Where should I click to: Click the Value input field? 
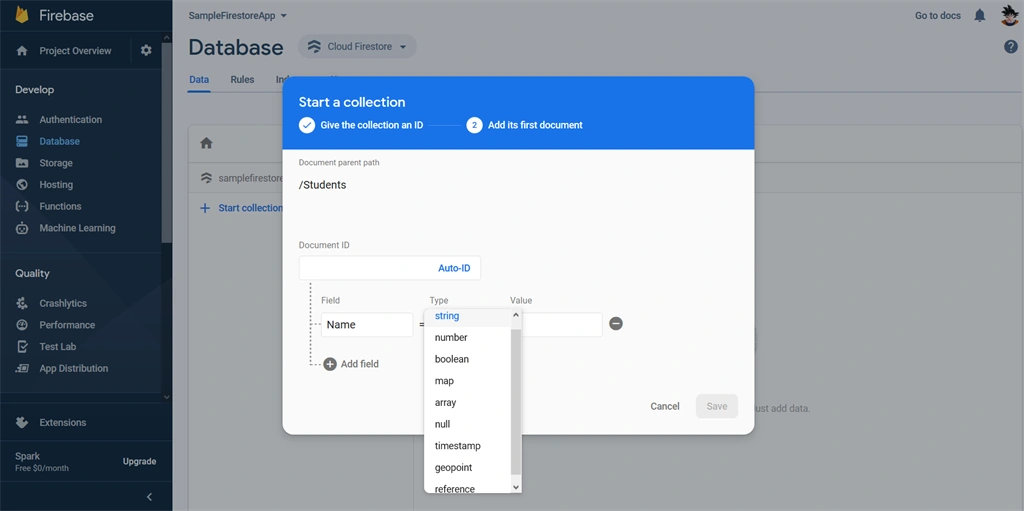tap(562, 325)
